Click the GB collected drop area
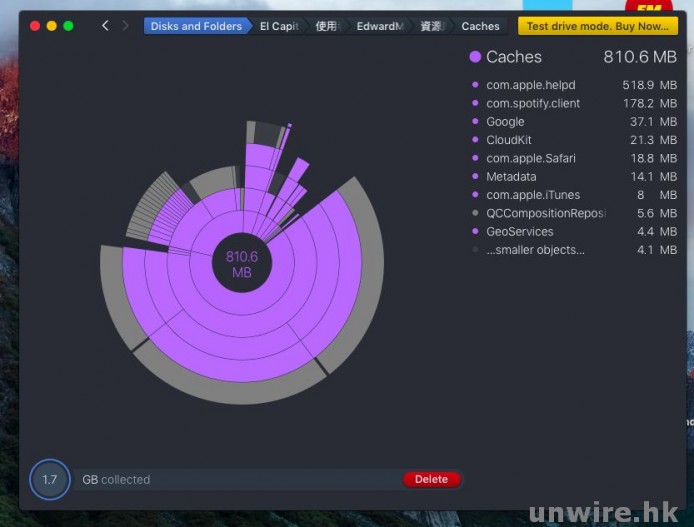 coord(240,480)
